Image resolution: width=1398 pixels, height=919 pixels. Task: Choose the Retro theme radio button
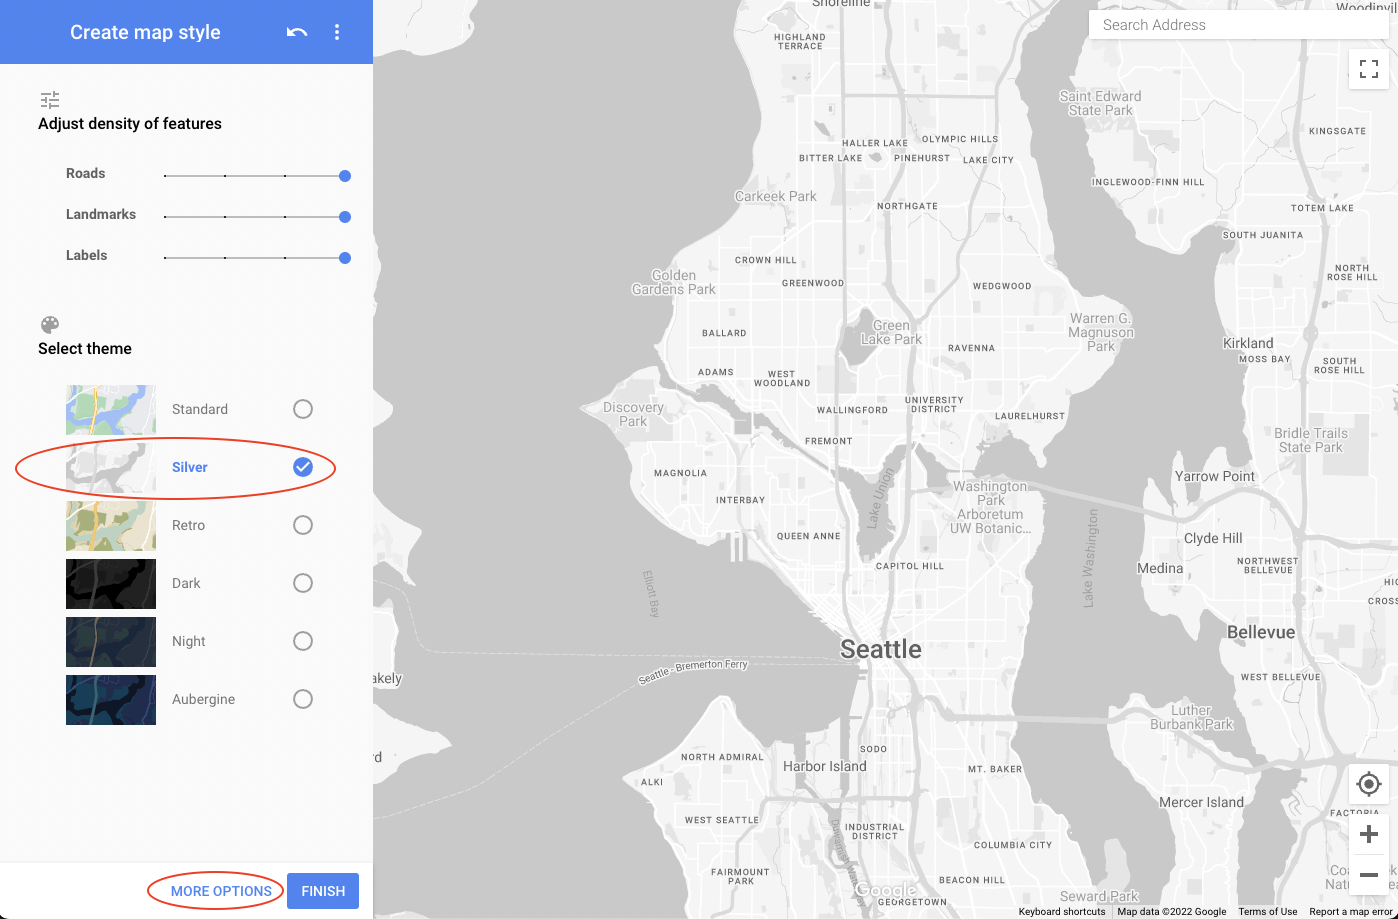[303, 525]
